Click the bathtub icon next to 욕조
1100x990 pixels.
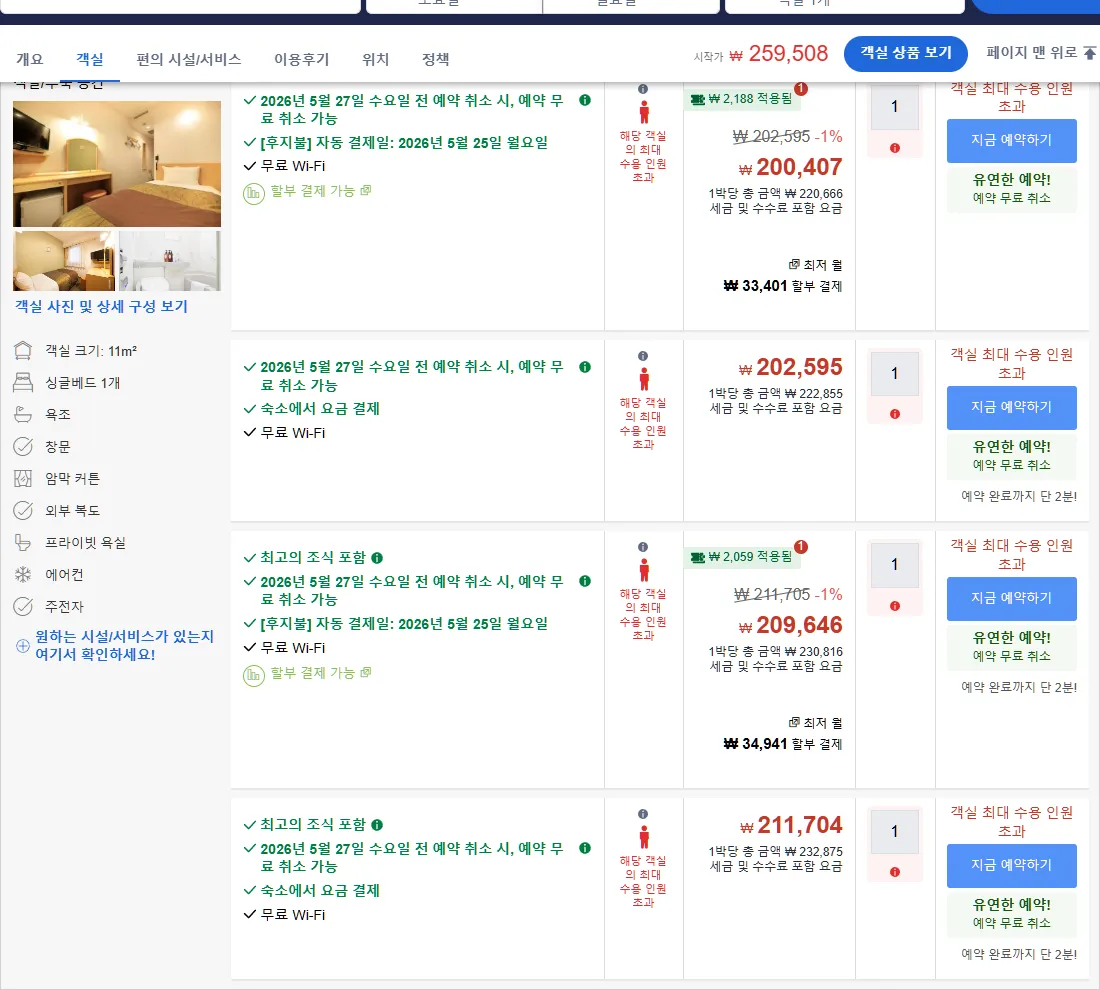23,415
